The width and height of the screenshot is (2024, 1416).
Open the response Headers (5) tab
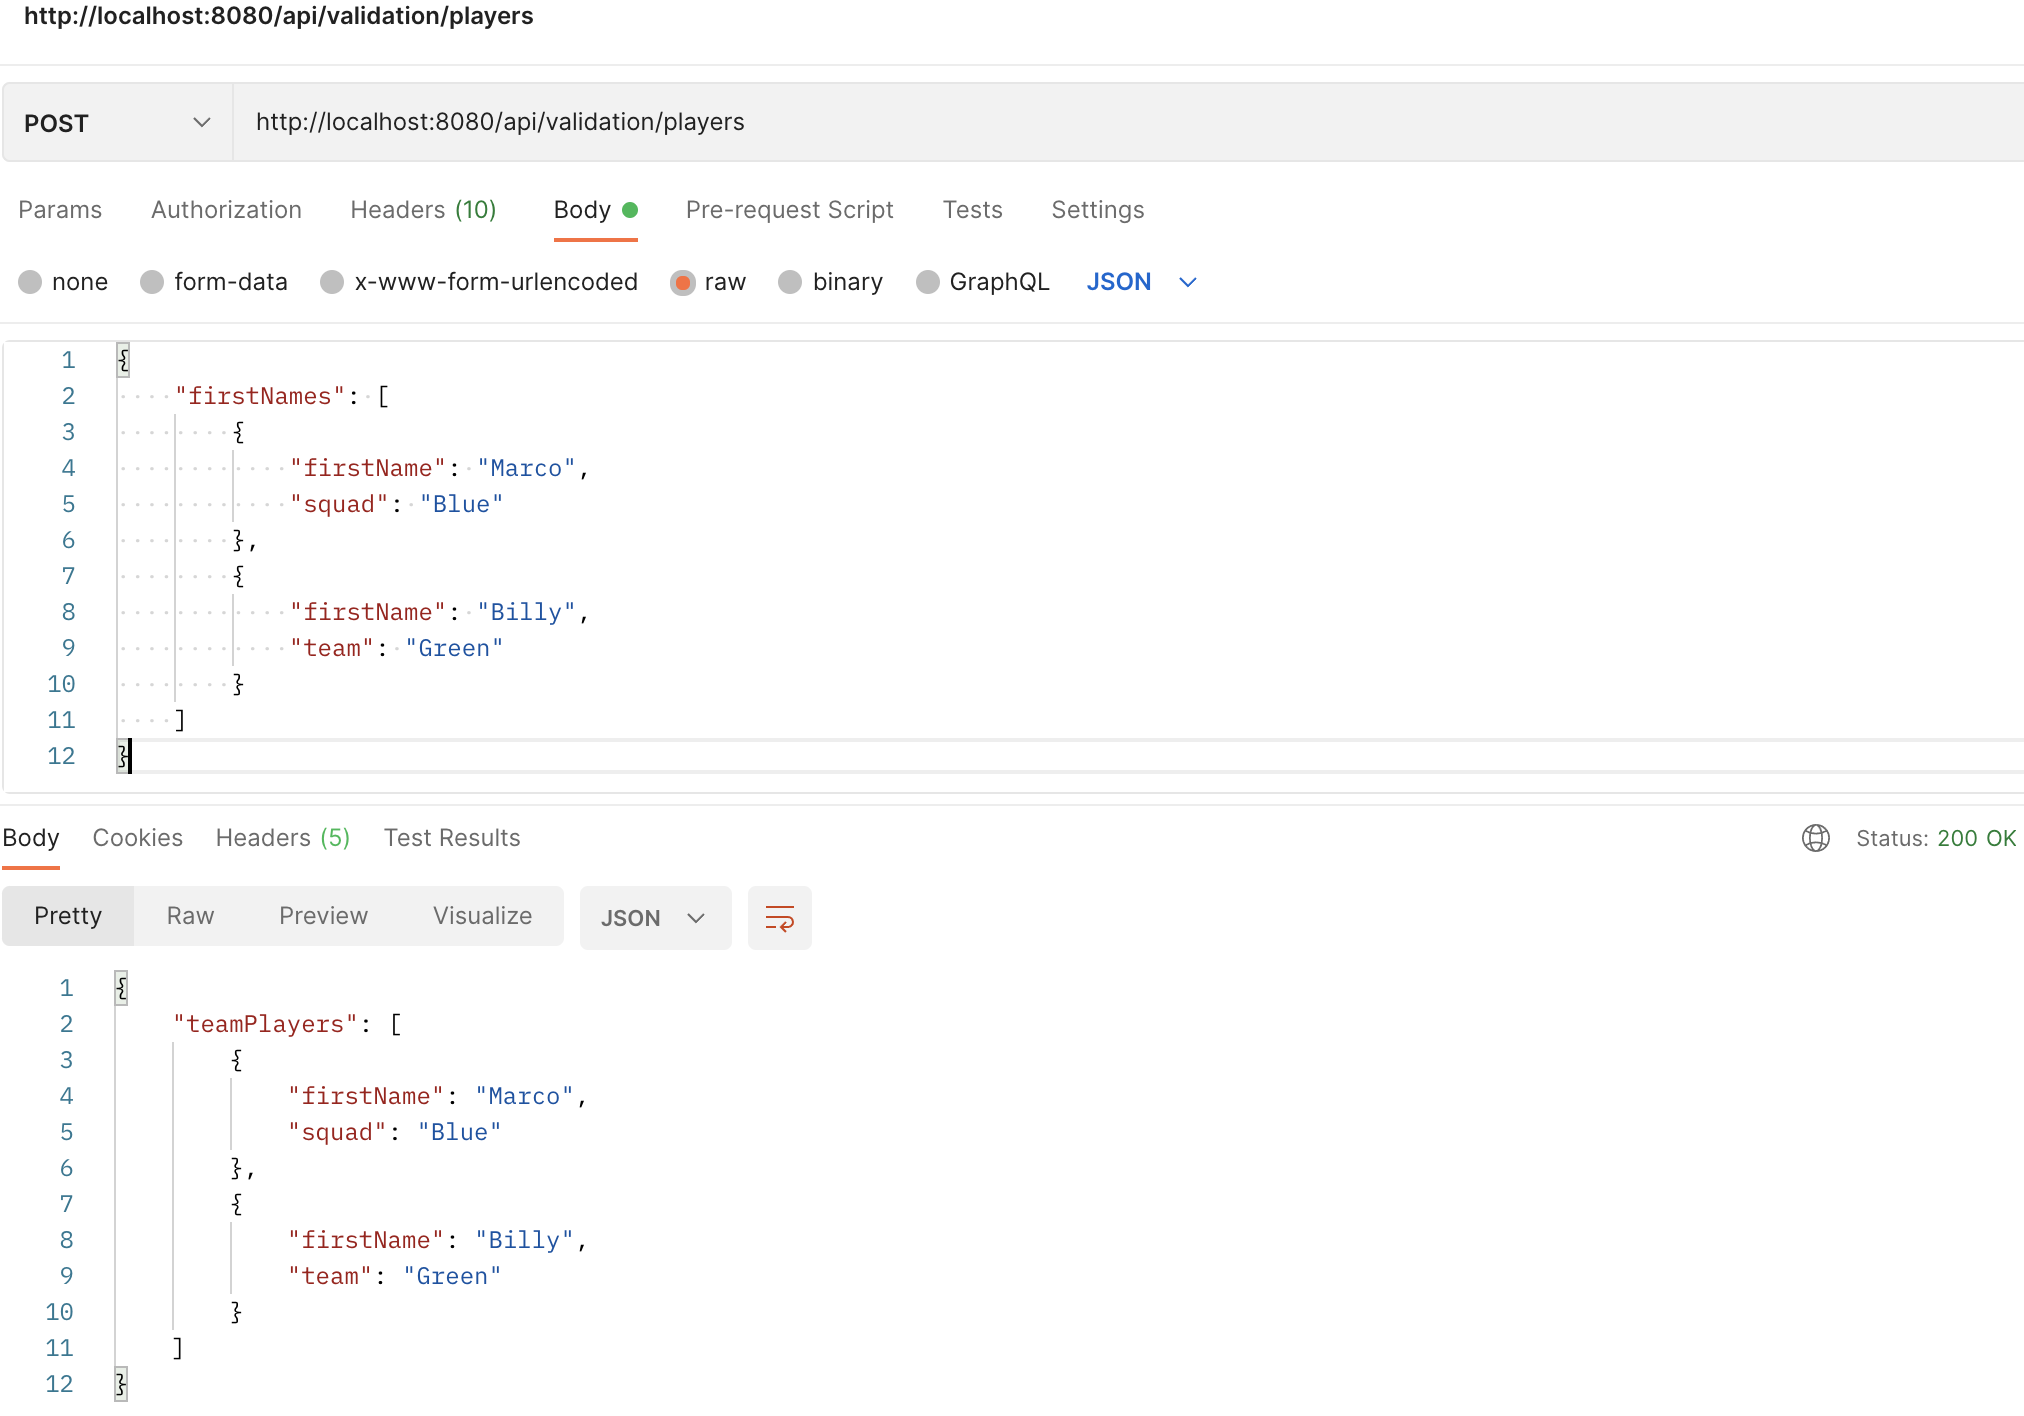pos(283,838)
